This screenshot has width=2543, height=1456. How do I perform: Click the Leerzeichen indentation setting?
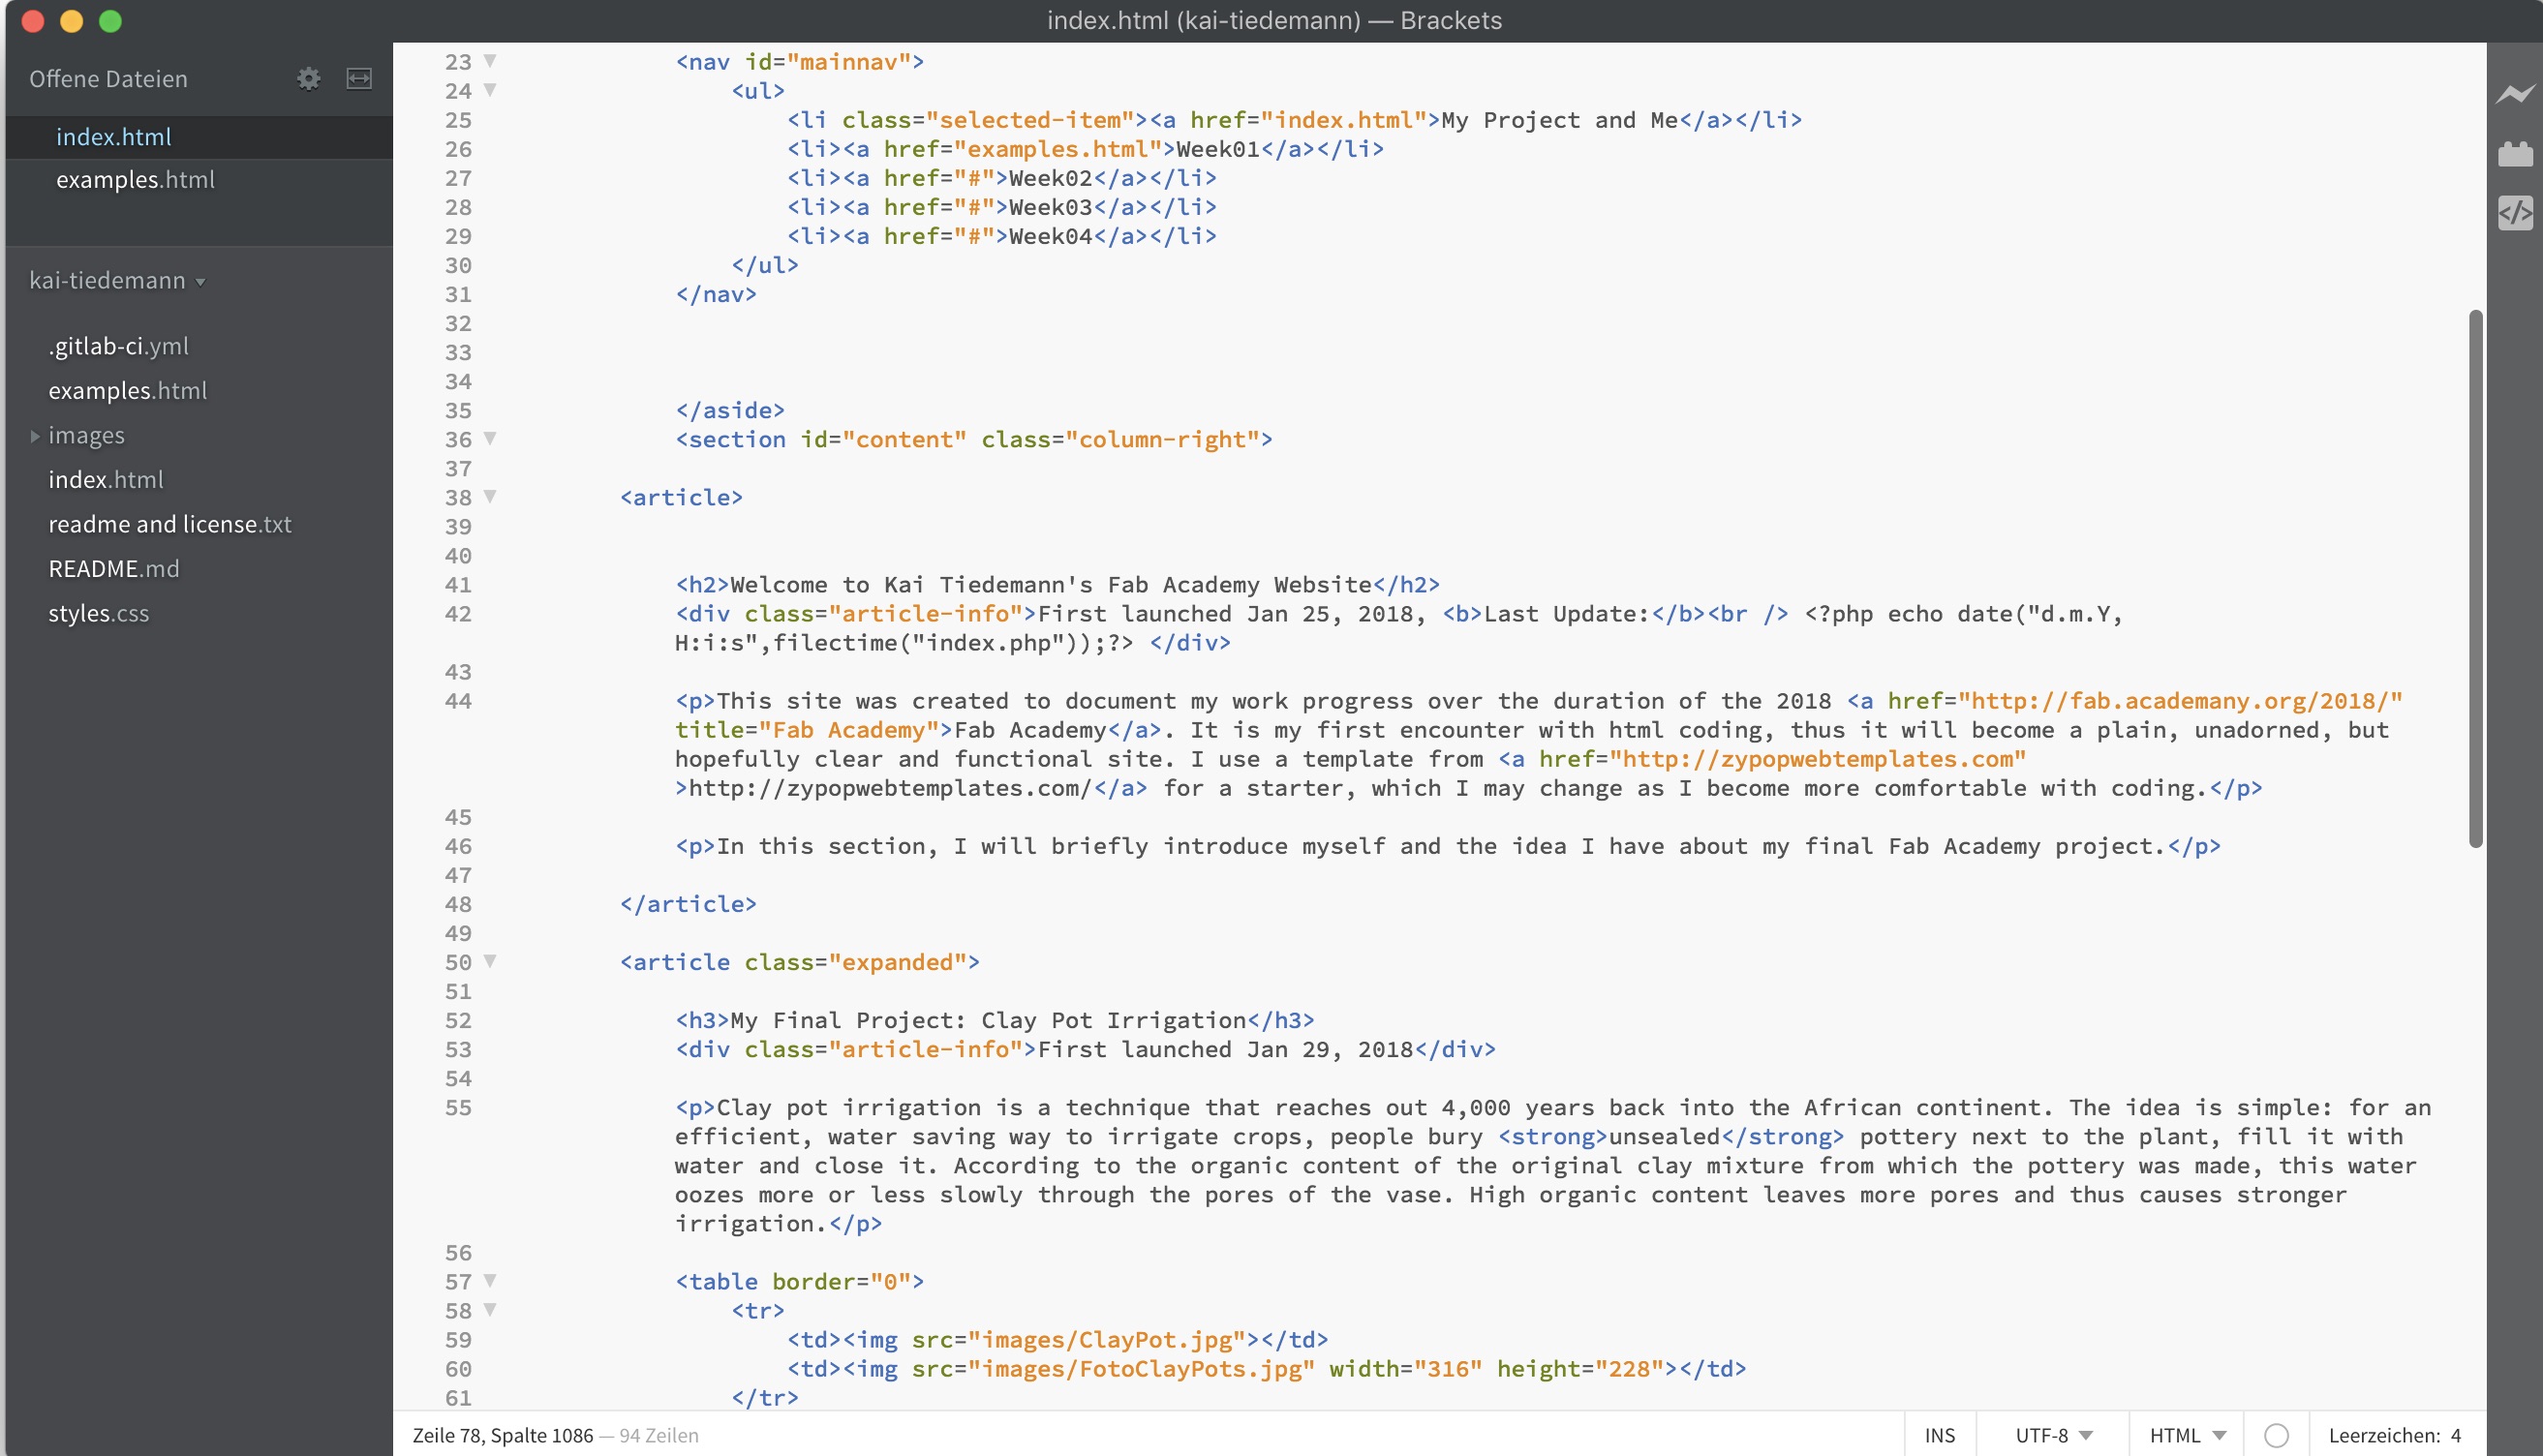pos(2383,1435)
